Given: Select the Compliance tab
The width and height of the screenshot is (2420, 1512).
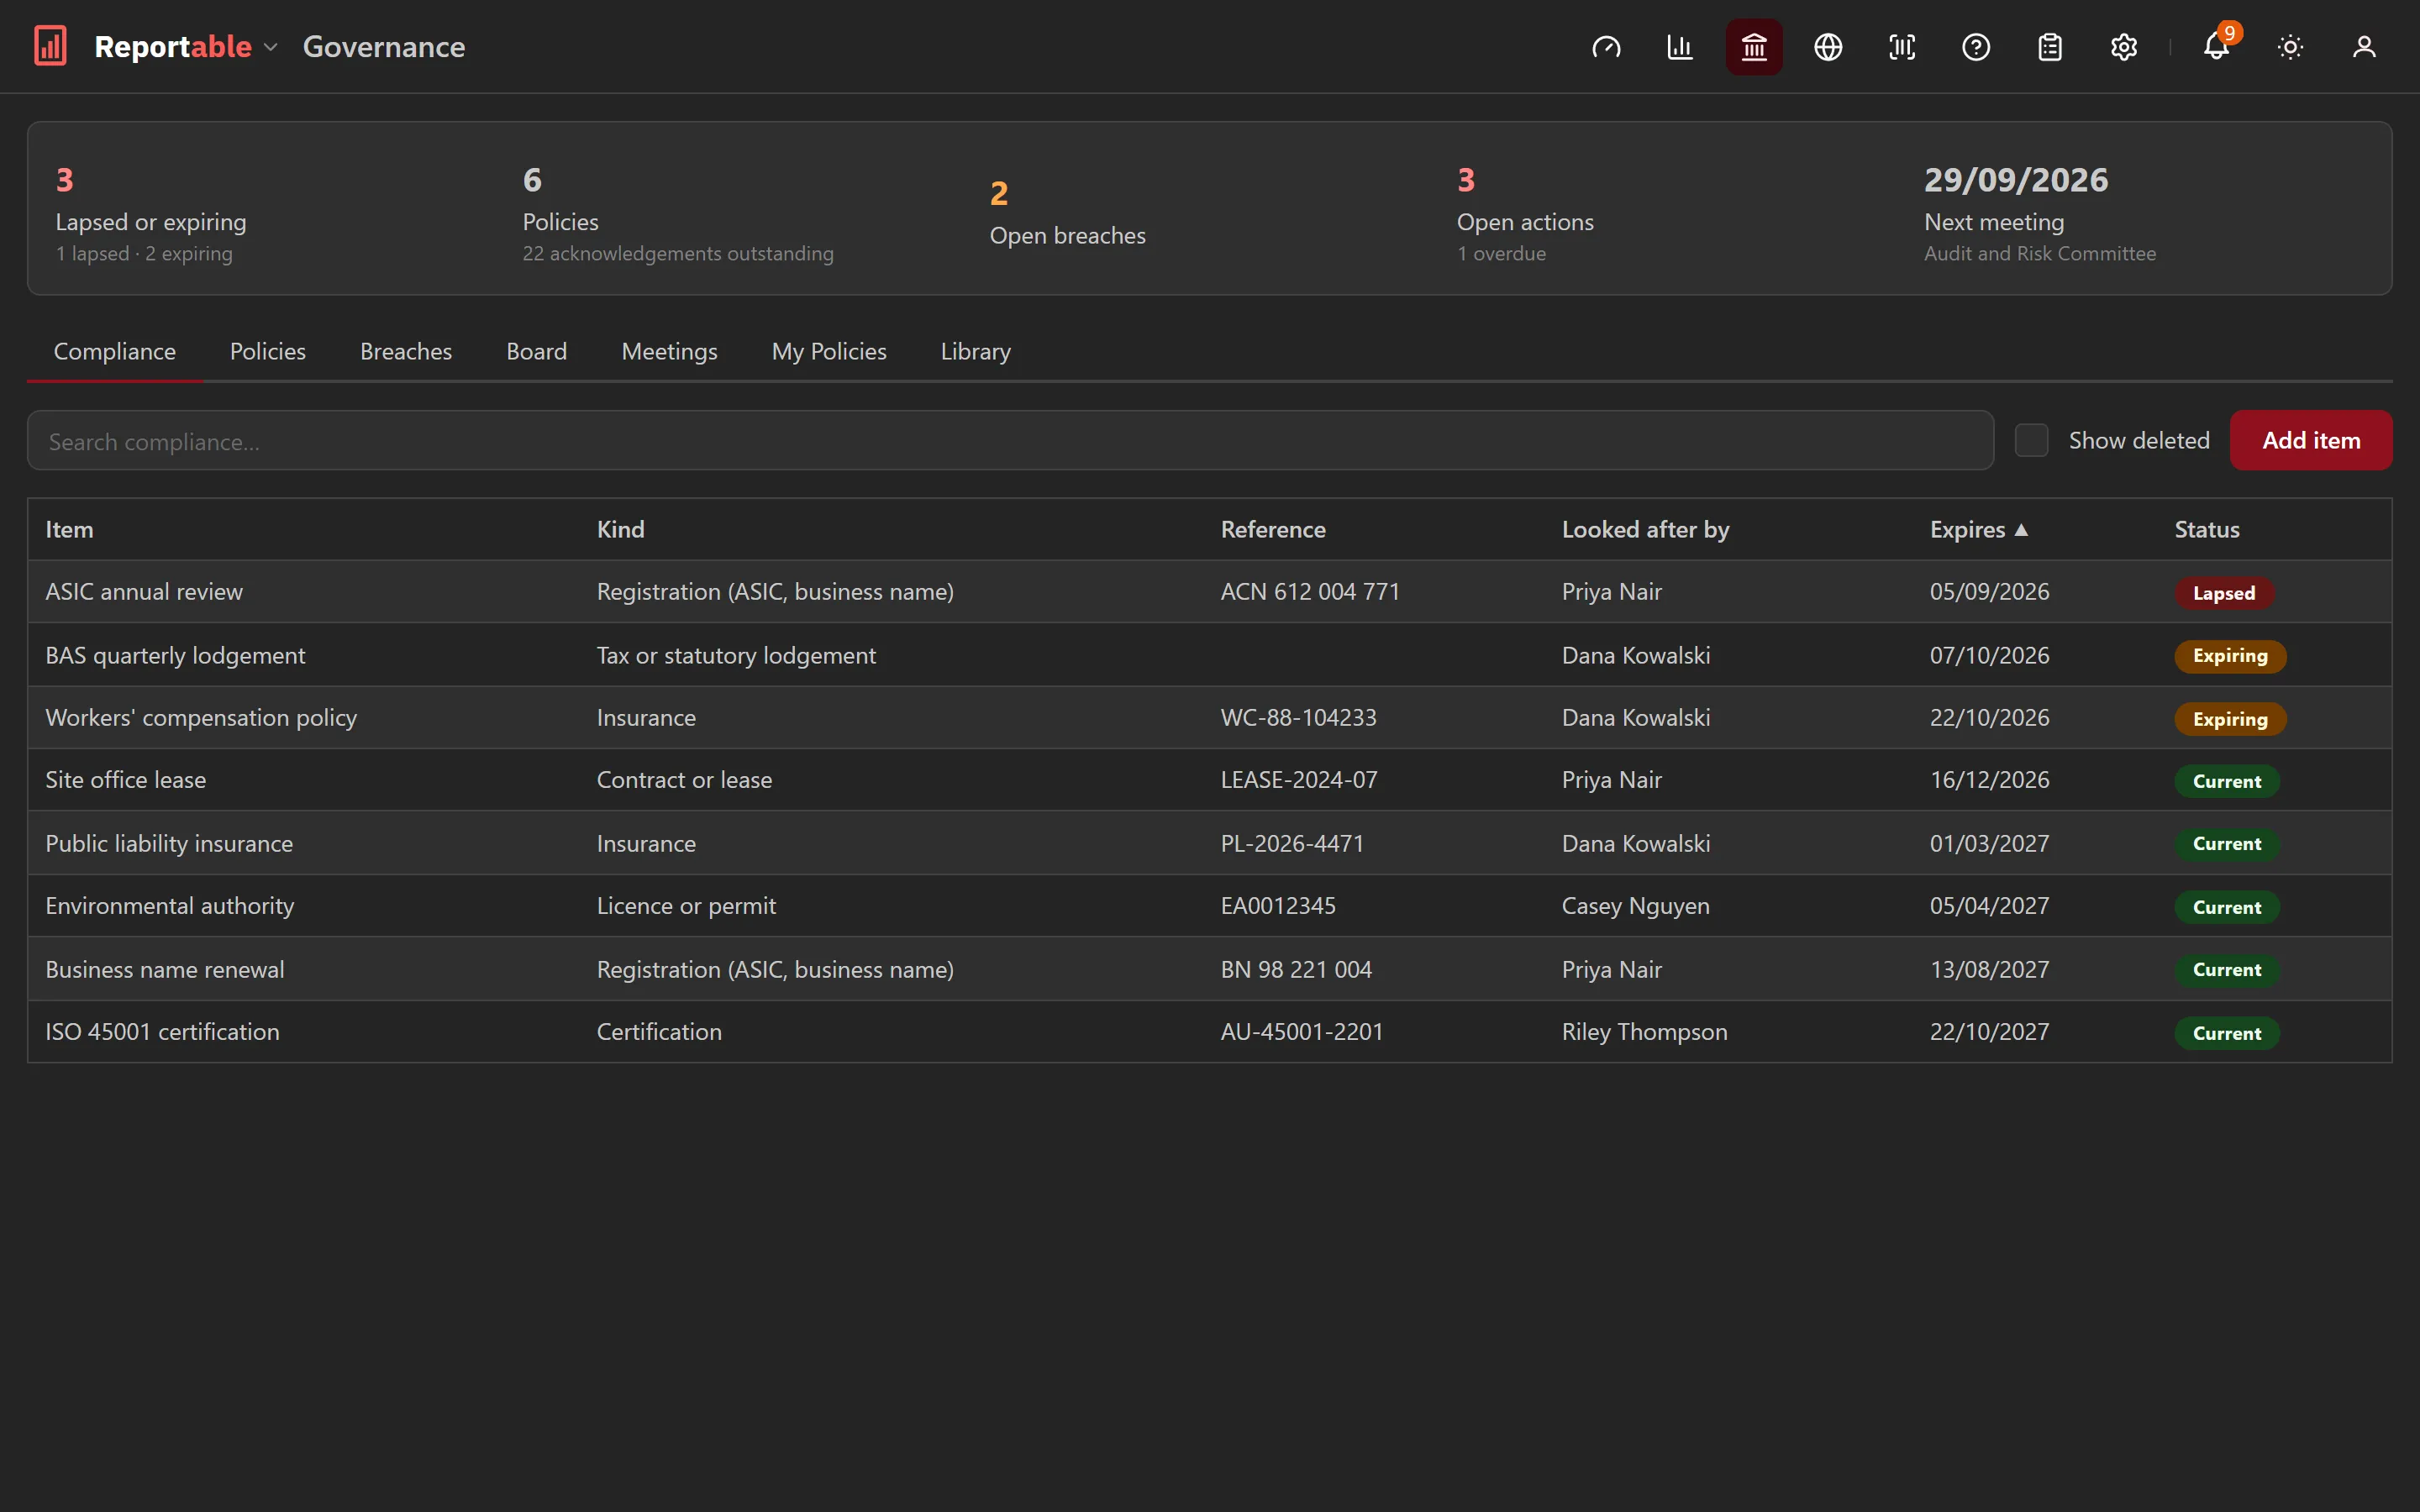Looking at the screenshot, I should pos(114,351).
